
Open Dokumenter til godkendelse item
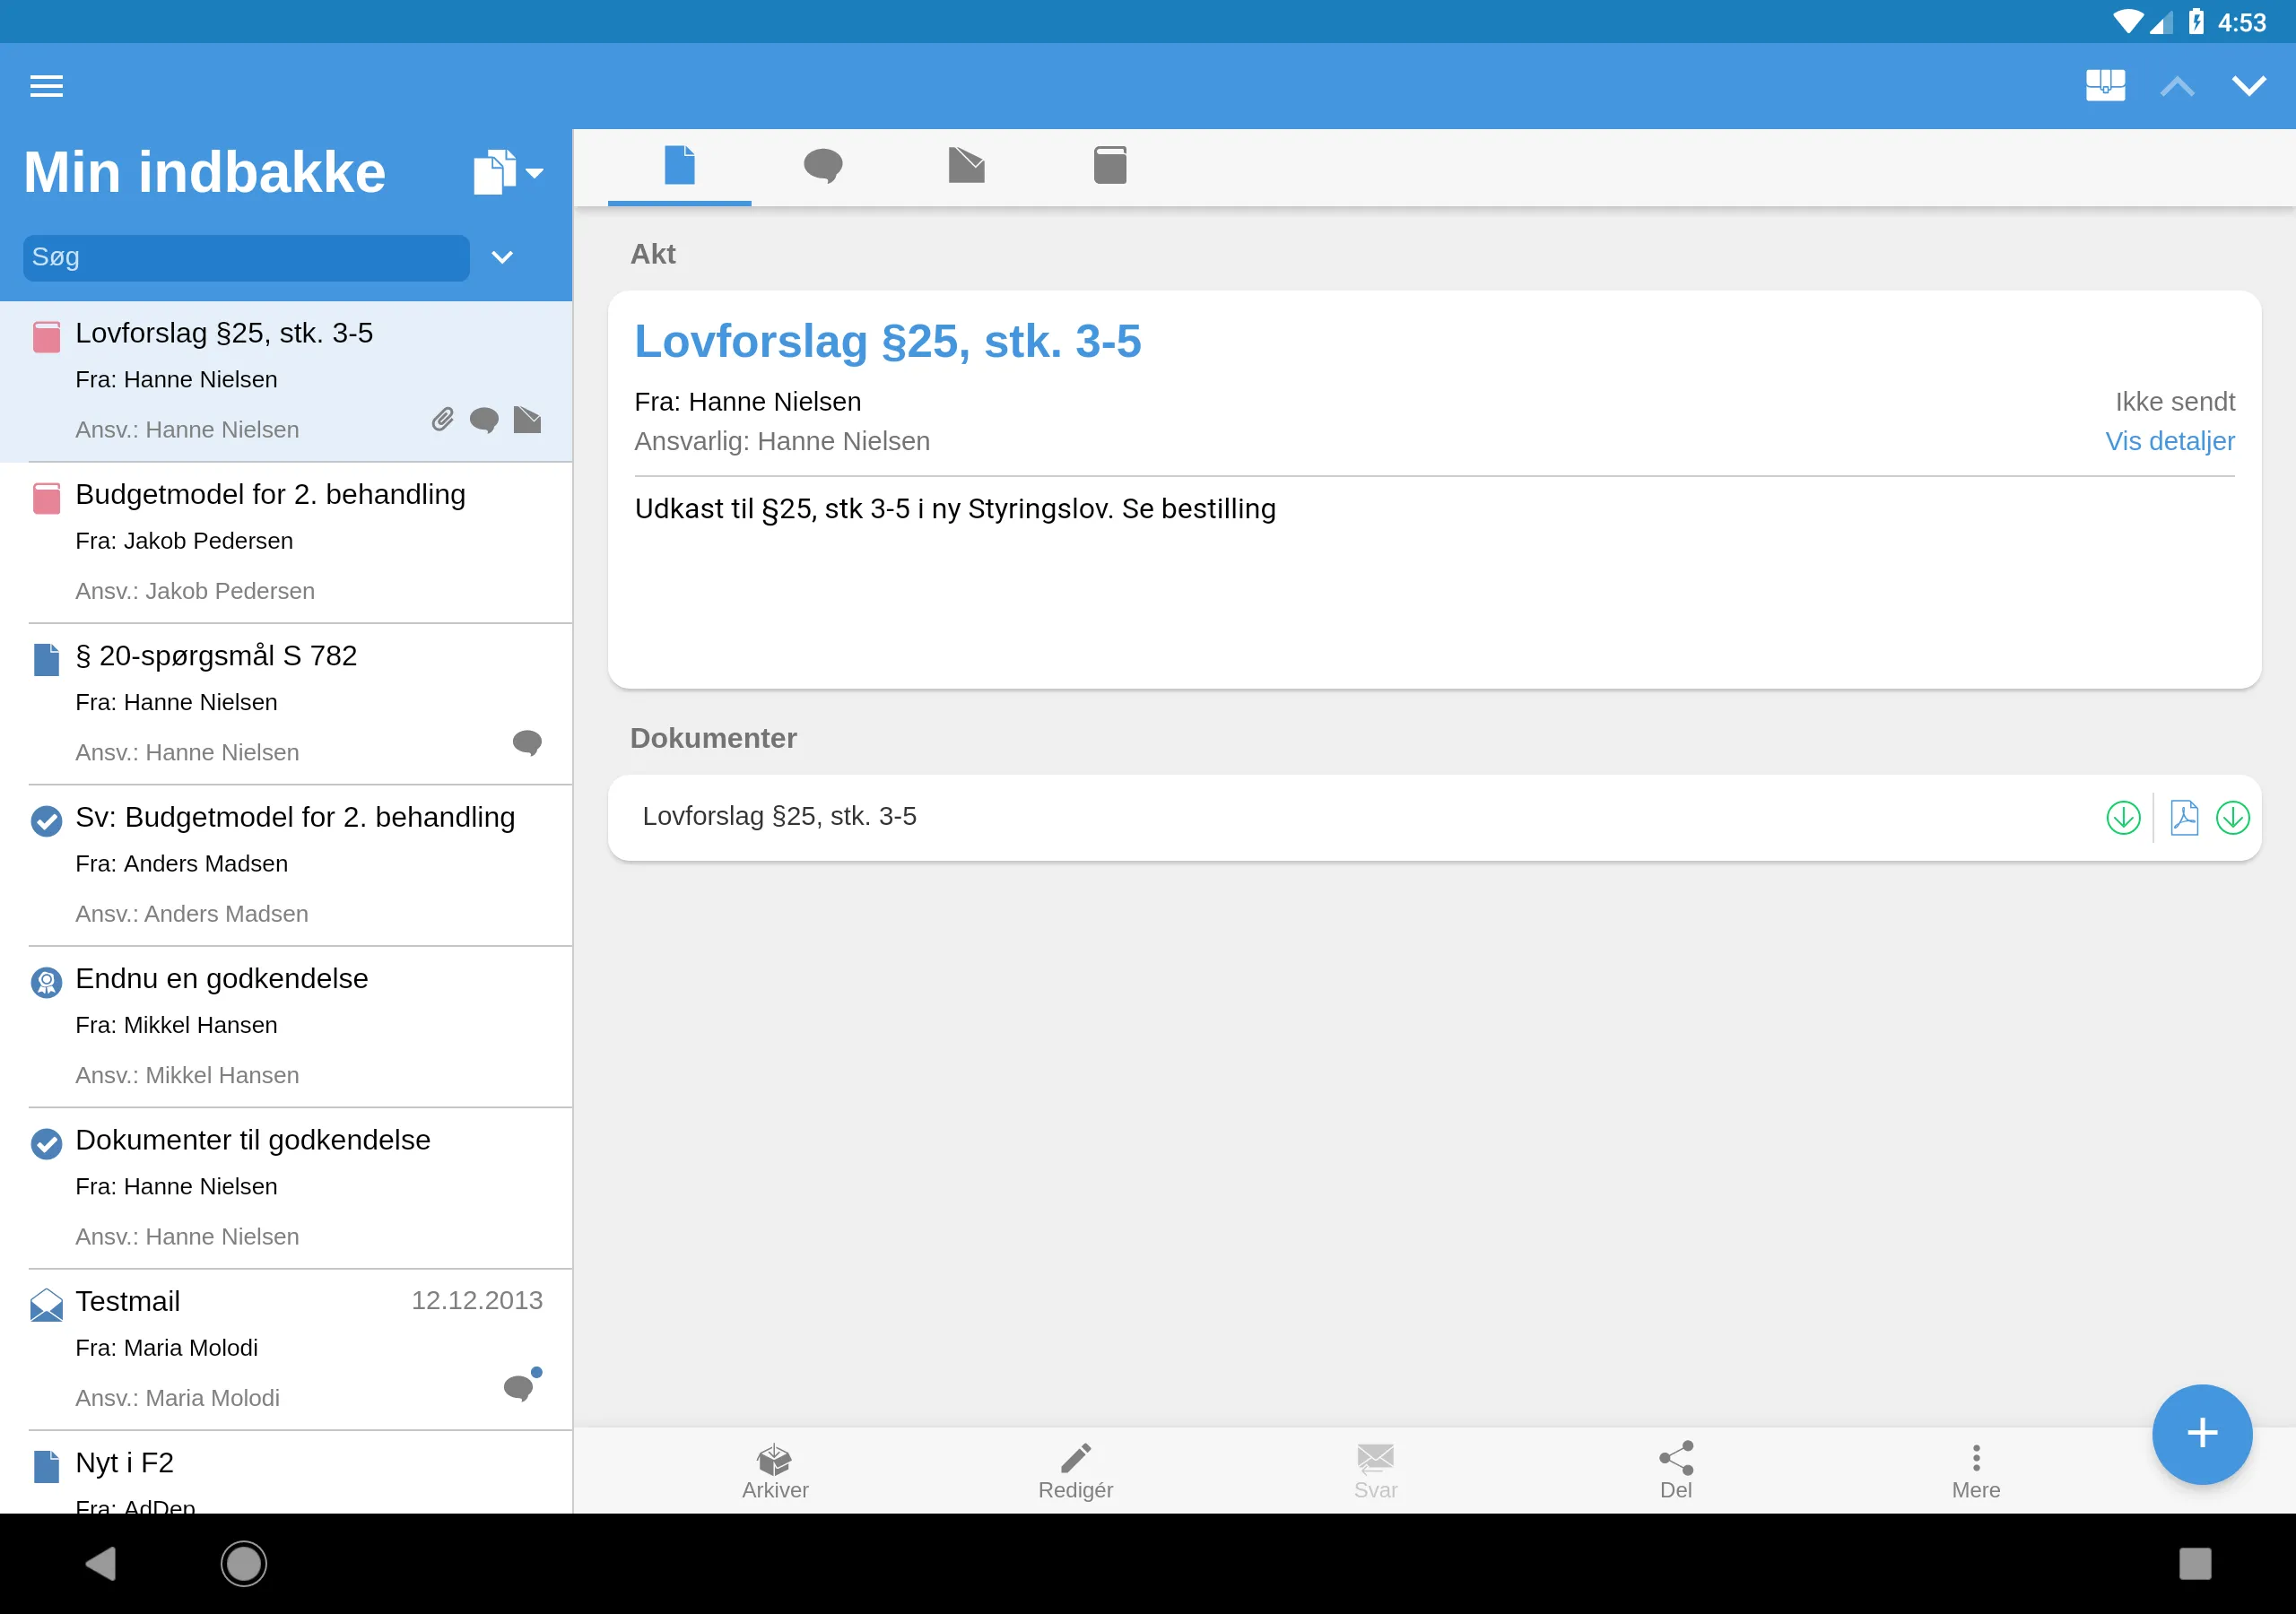click(286, 1188)
